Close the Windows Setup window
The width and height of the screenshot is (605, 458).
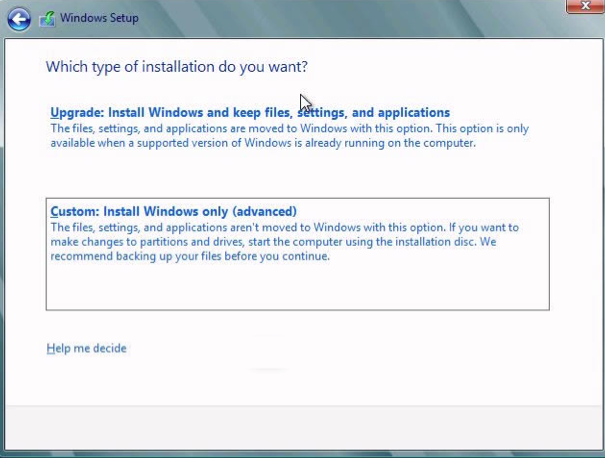582,7
